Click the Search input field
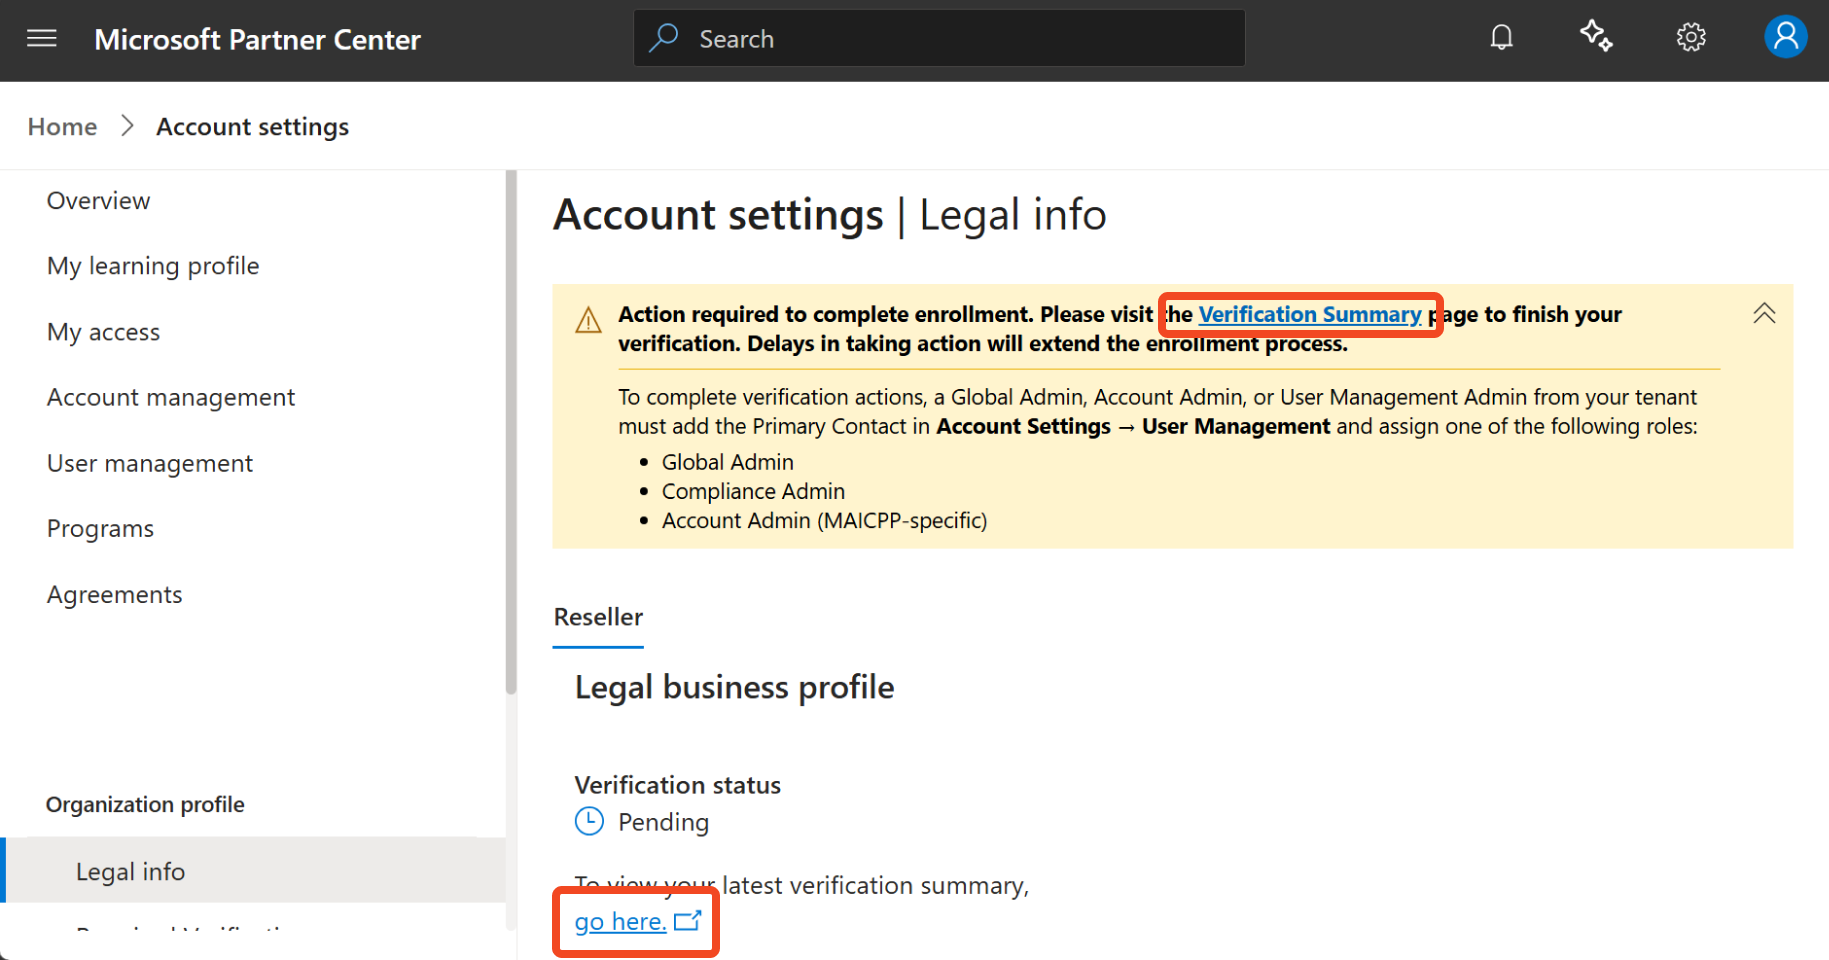The width and height of the screenshot is (1829, 960). (939, 38)
